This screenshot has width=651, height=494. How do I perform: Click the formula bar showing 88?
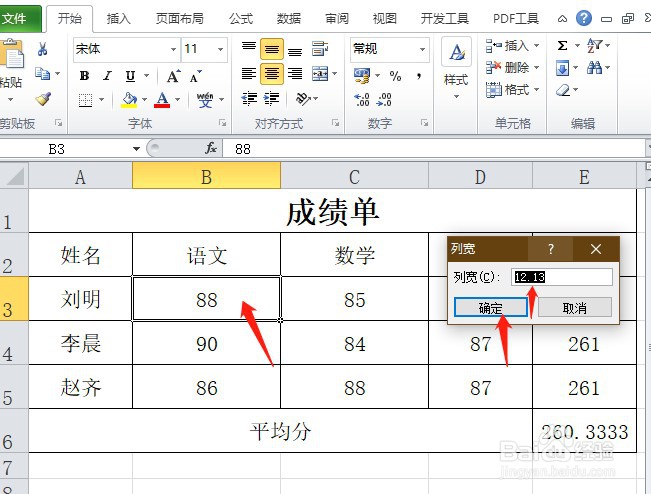pos(434,149)
